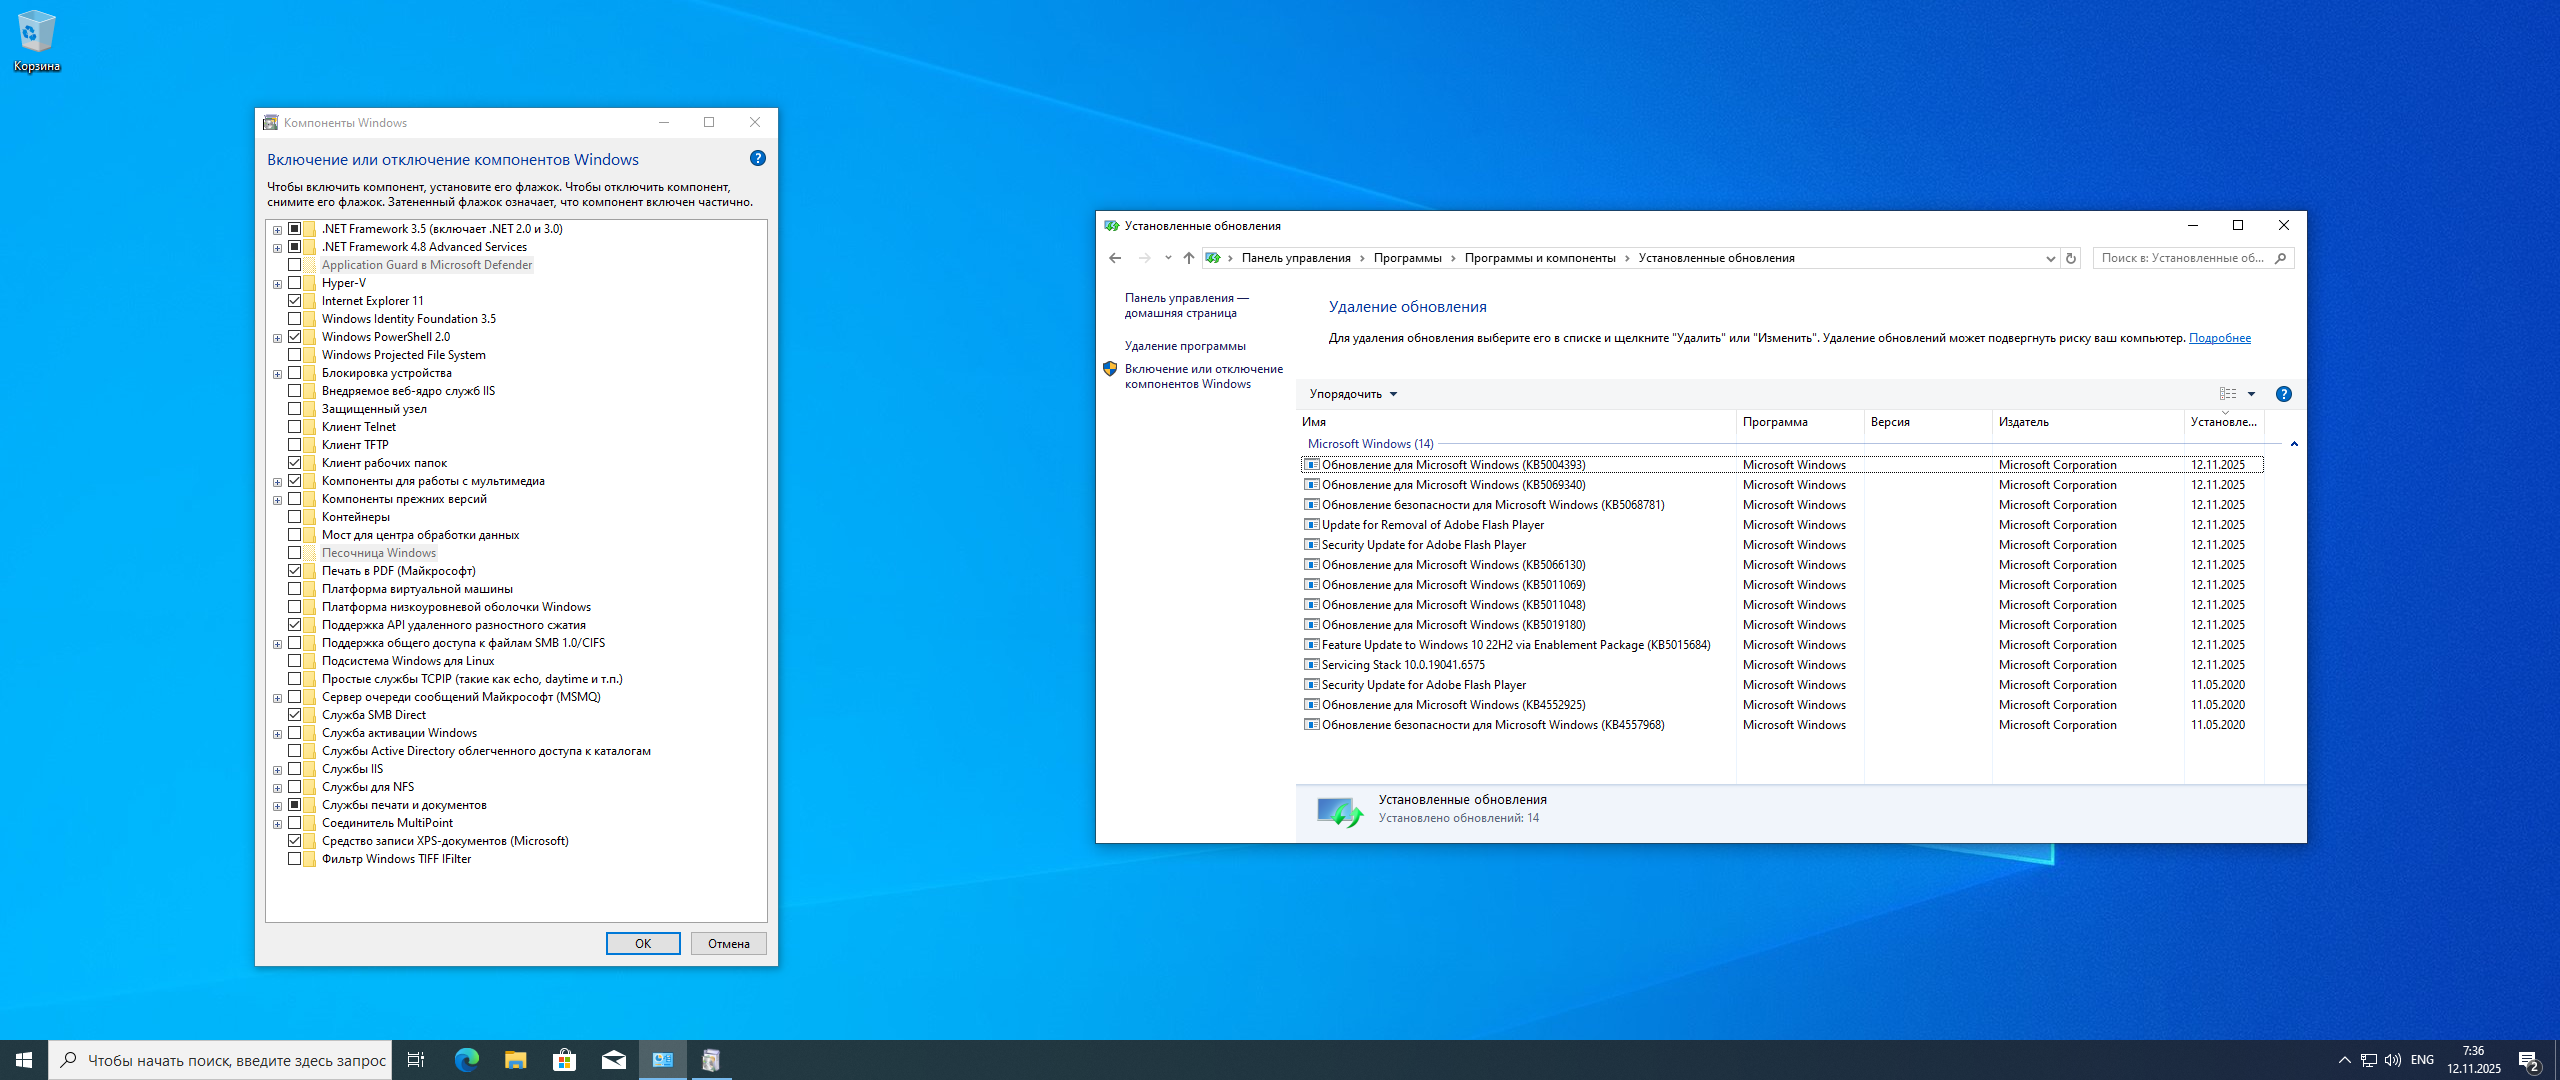Open Microsoft Edge from the taskbar
Image resolution: width=2560 pixels, height=1080 pixels.
pyautogui.click(x=466, y=1060)
